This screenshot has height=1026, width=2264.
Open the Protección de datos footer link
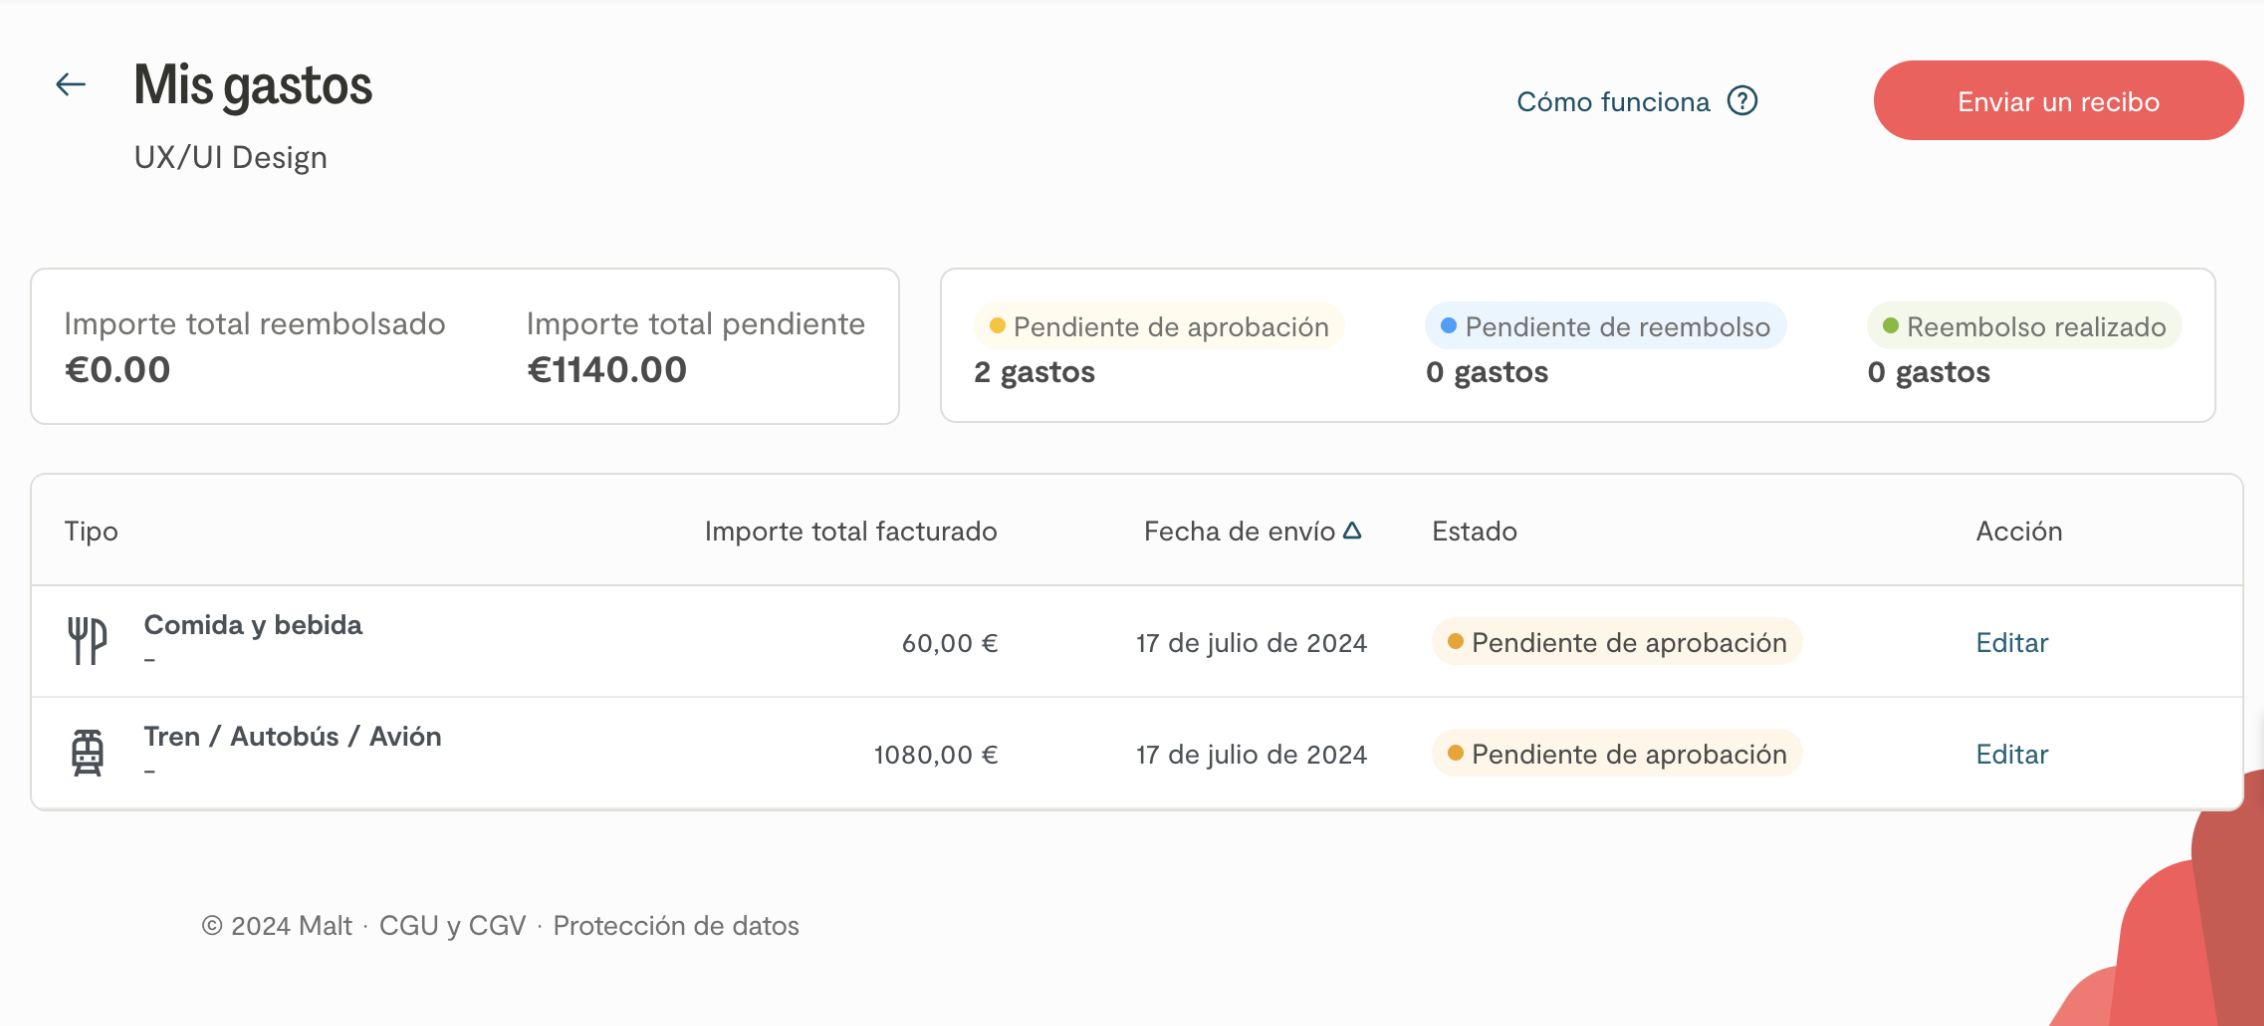click(676, 926)
